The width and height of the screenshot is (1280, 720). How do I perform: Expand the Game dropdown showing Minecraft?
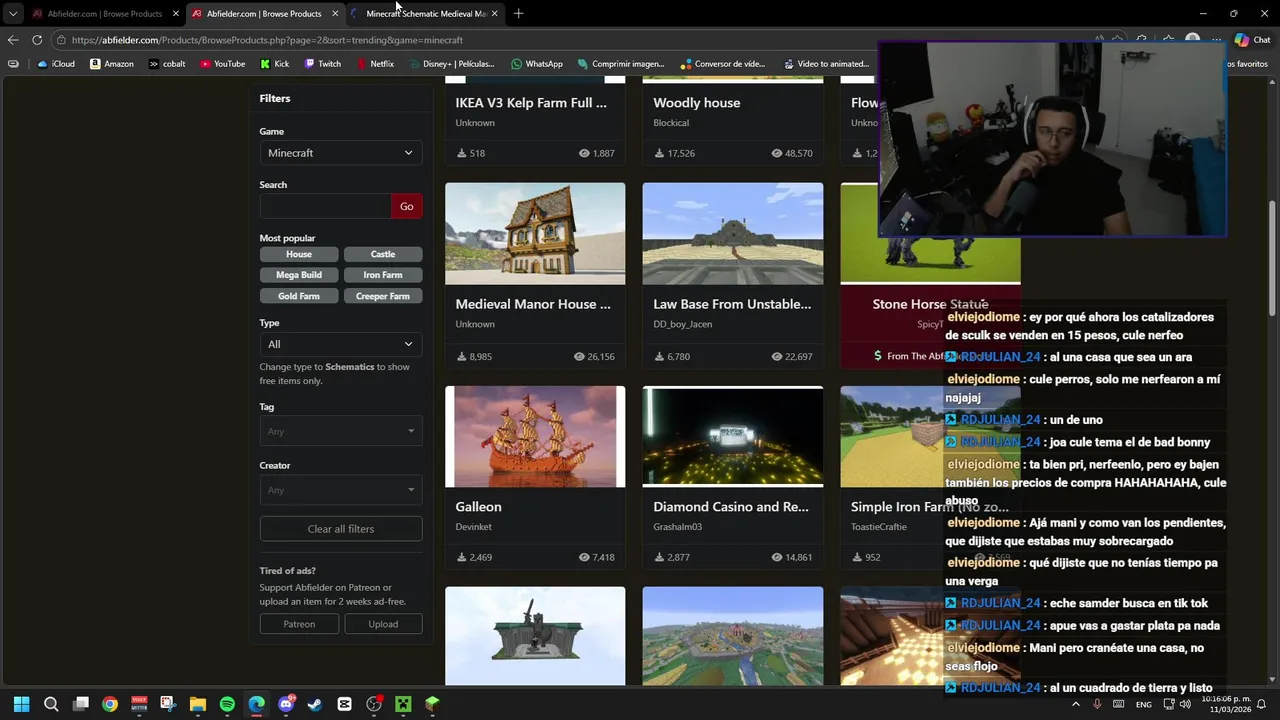pyautogui.click(x=340, y=153)
